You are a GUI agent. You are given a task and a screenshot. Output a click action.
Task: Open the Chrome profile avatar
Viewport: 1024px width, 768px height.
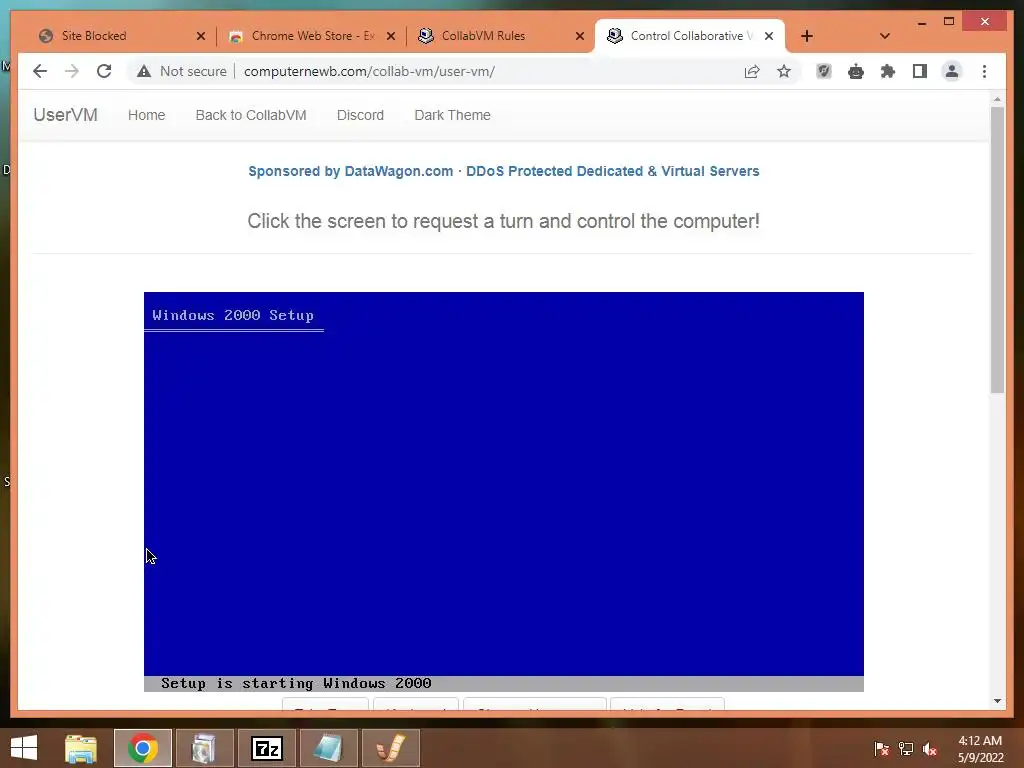point(952,71)
